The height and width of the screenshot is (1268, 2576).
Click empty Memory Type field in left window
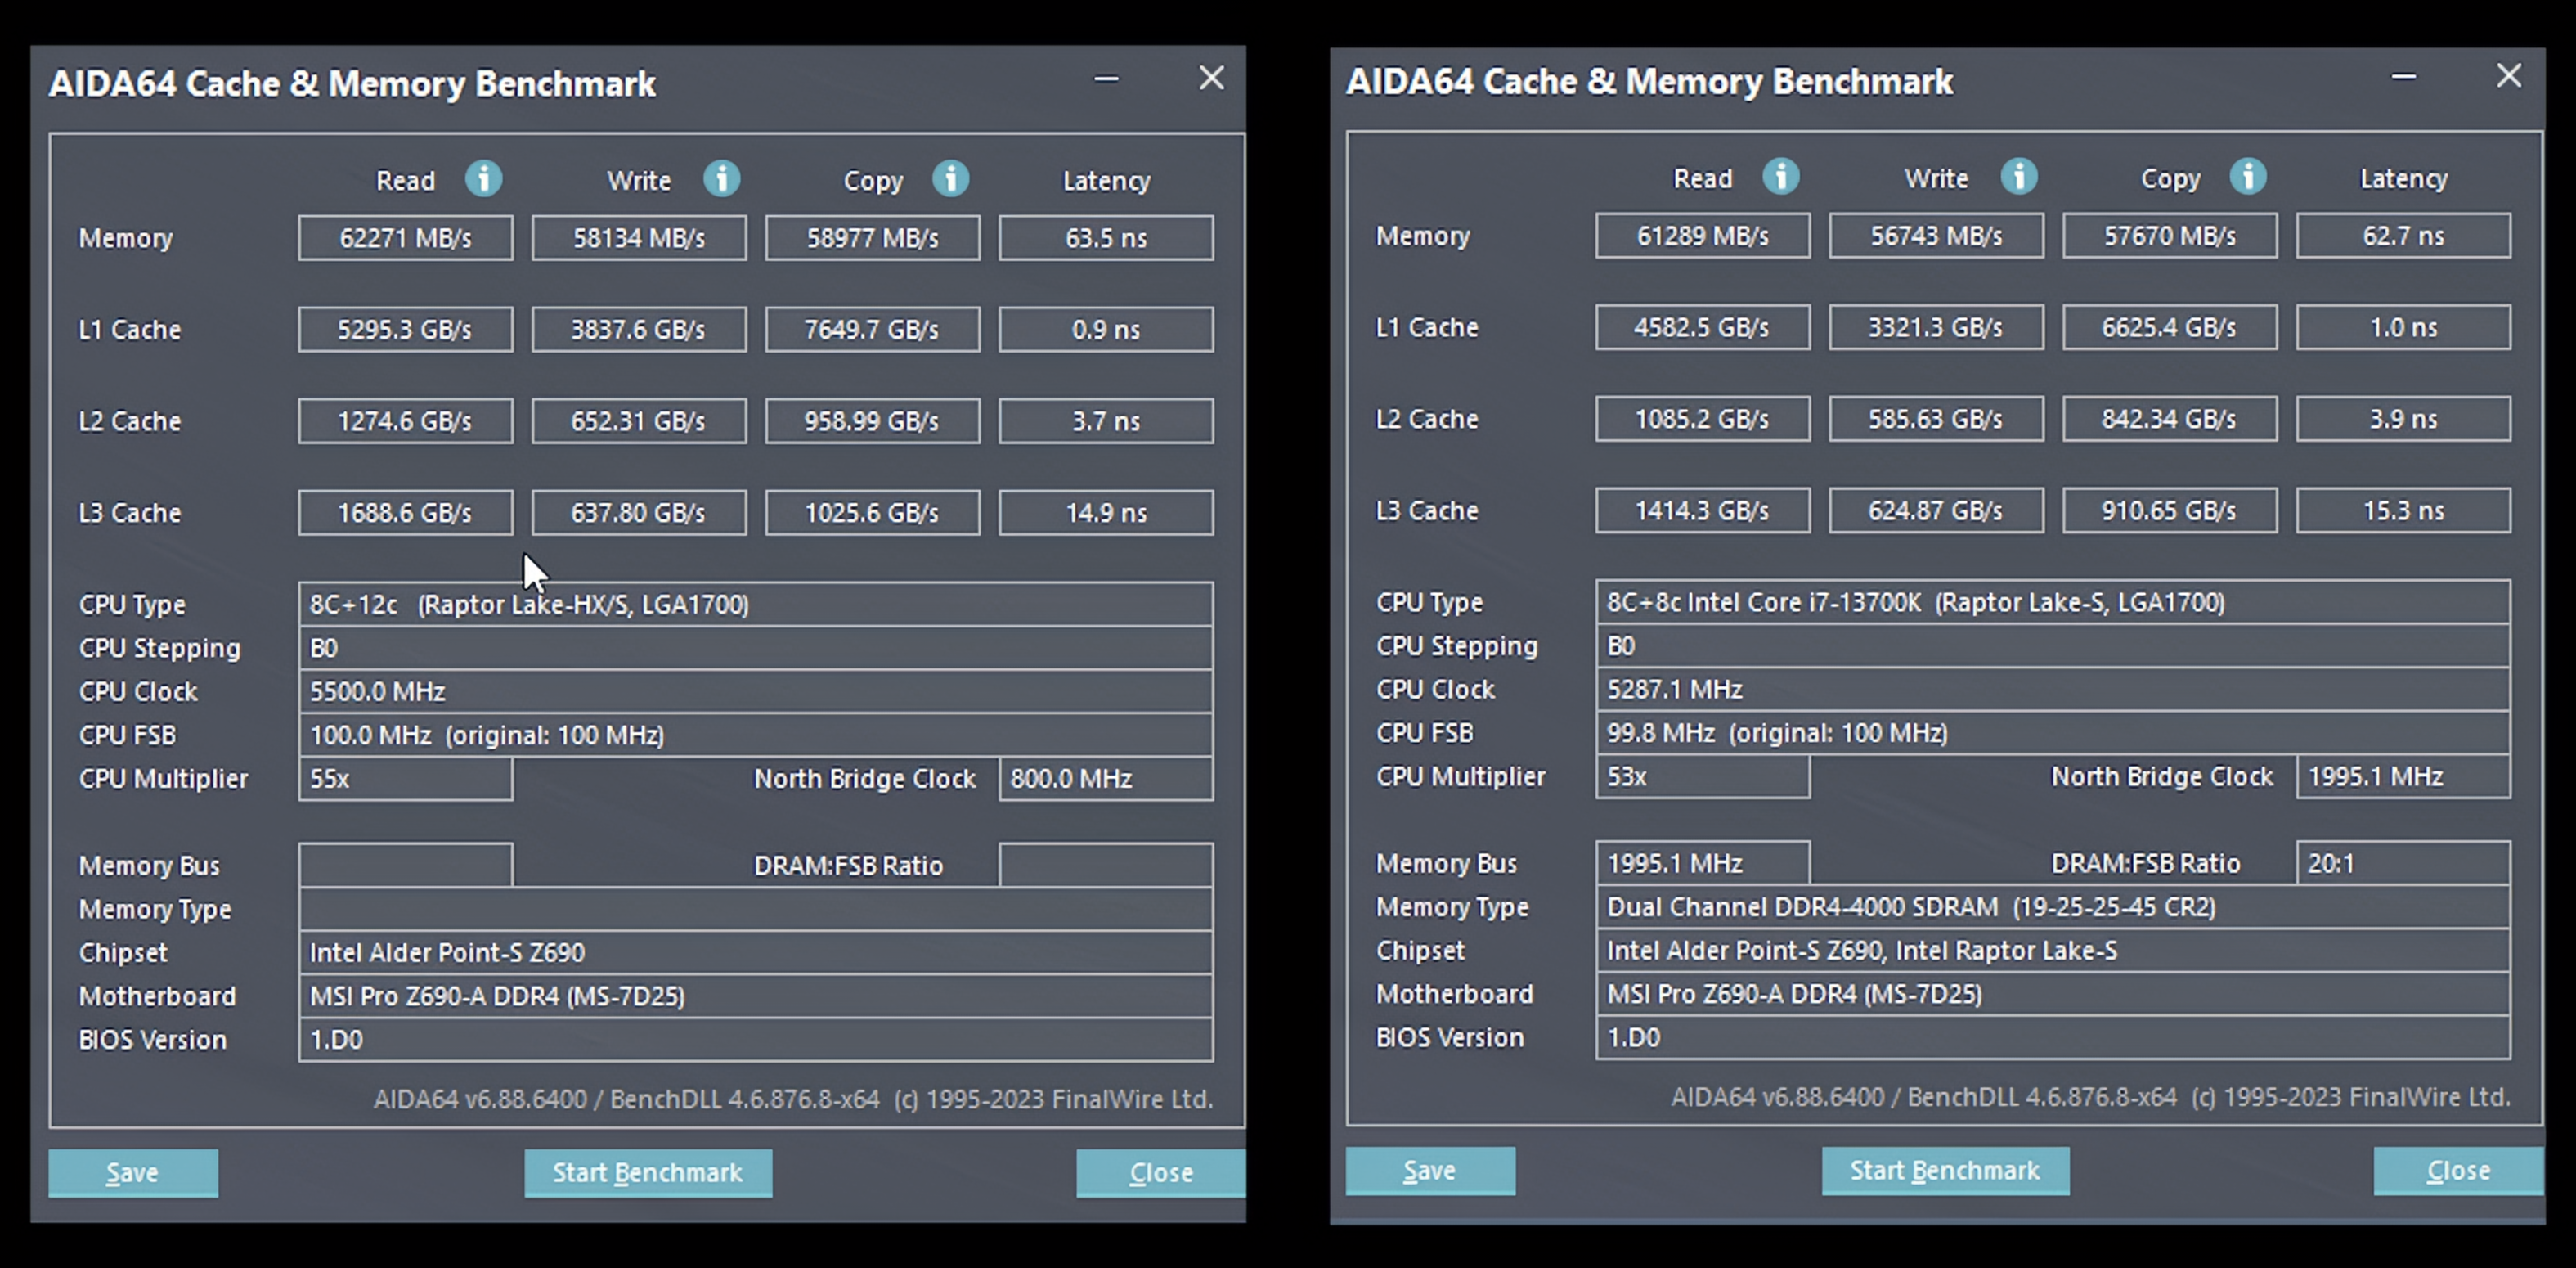pyautogui.click(x=756, y=909)
